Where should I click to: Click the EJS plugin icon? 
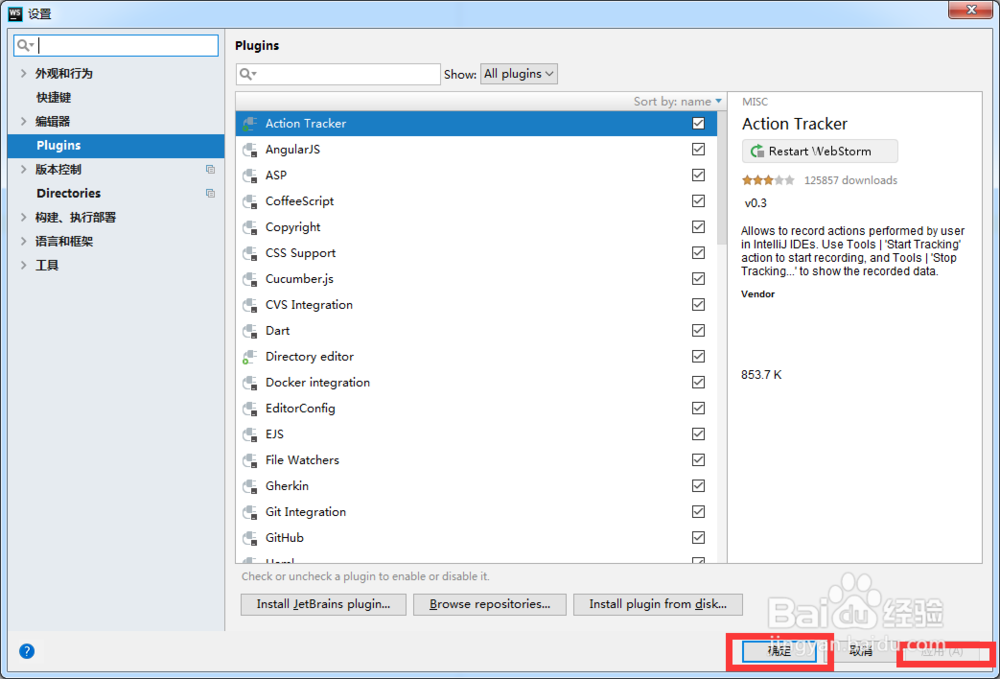[250, 434]
